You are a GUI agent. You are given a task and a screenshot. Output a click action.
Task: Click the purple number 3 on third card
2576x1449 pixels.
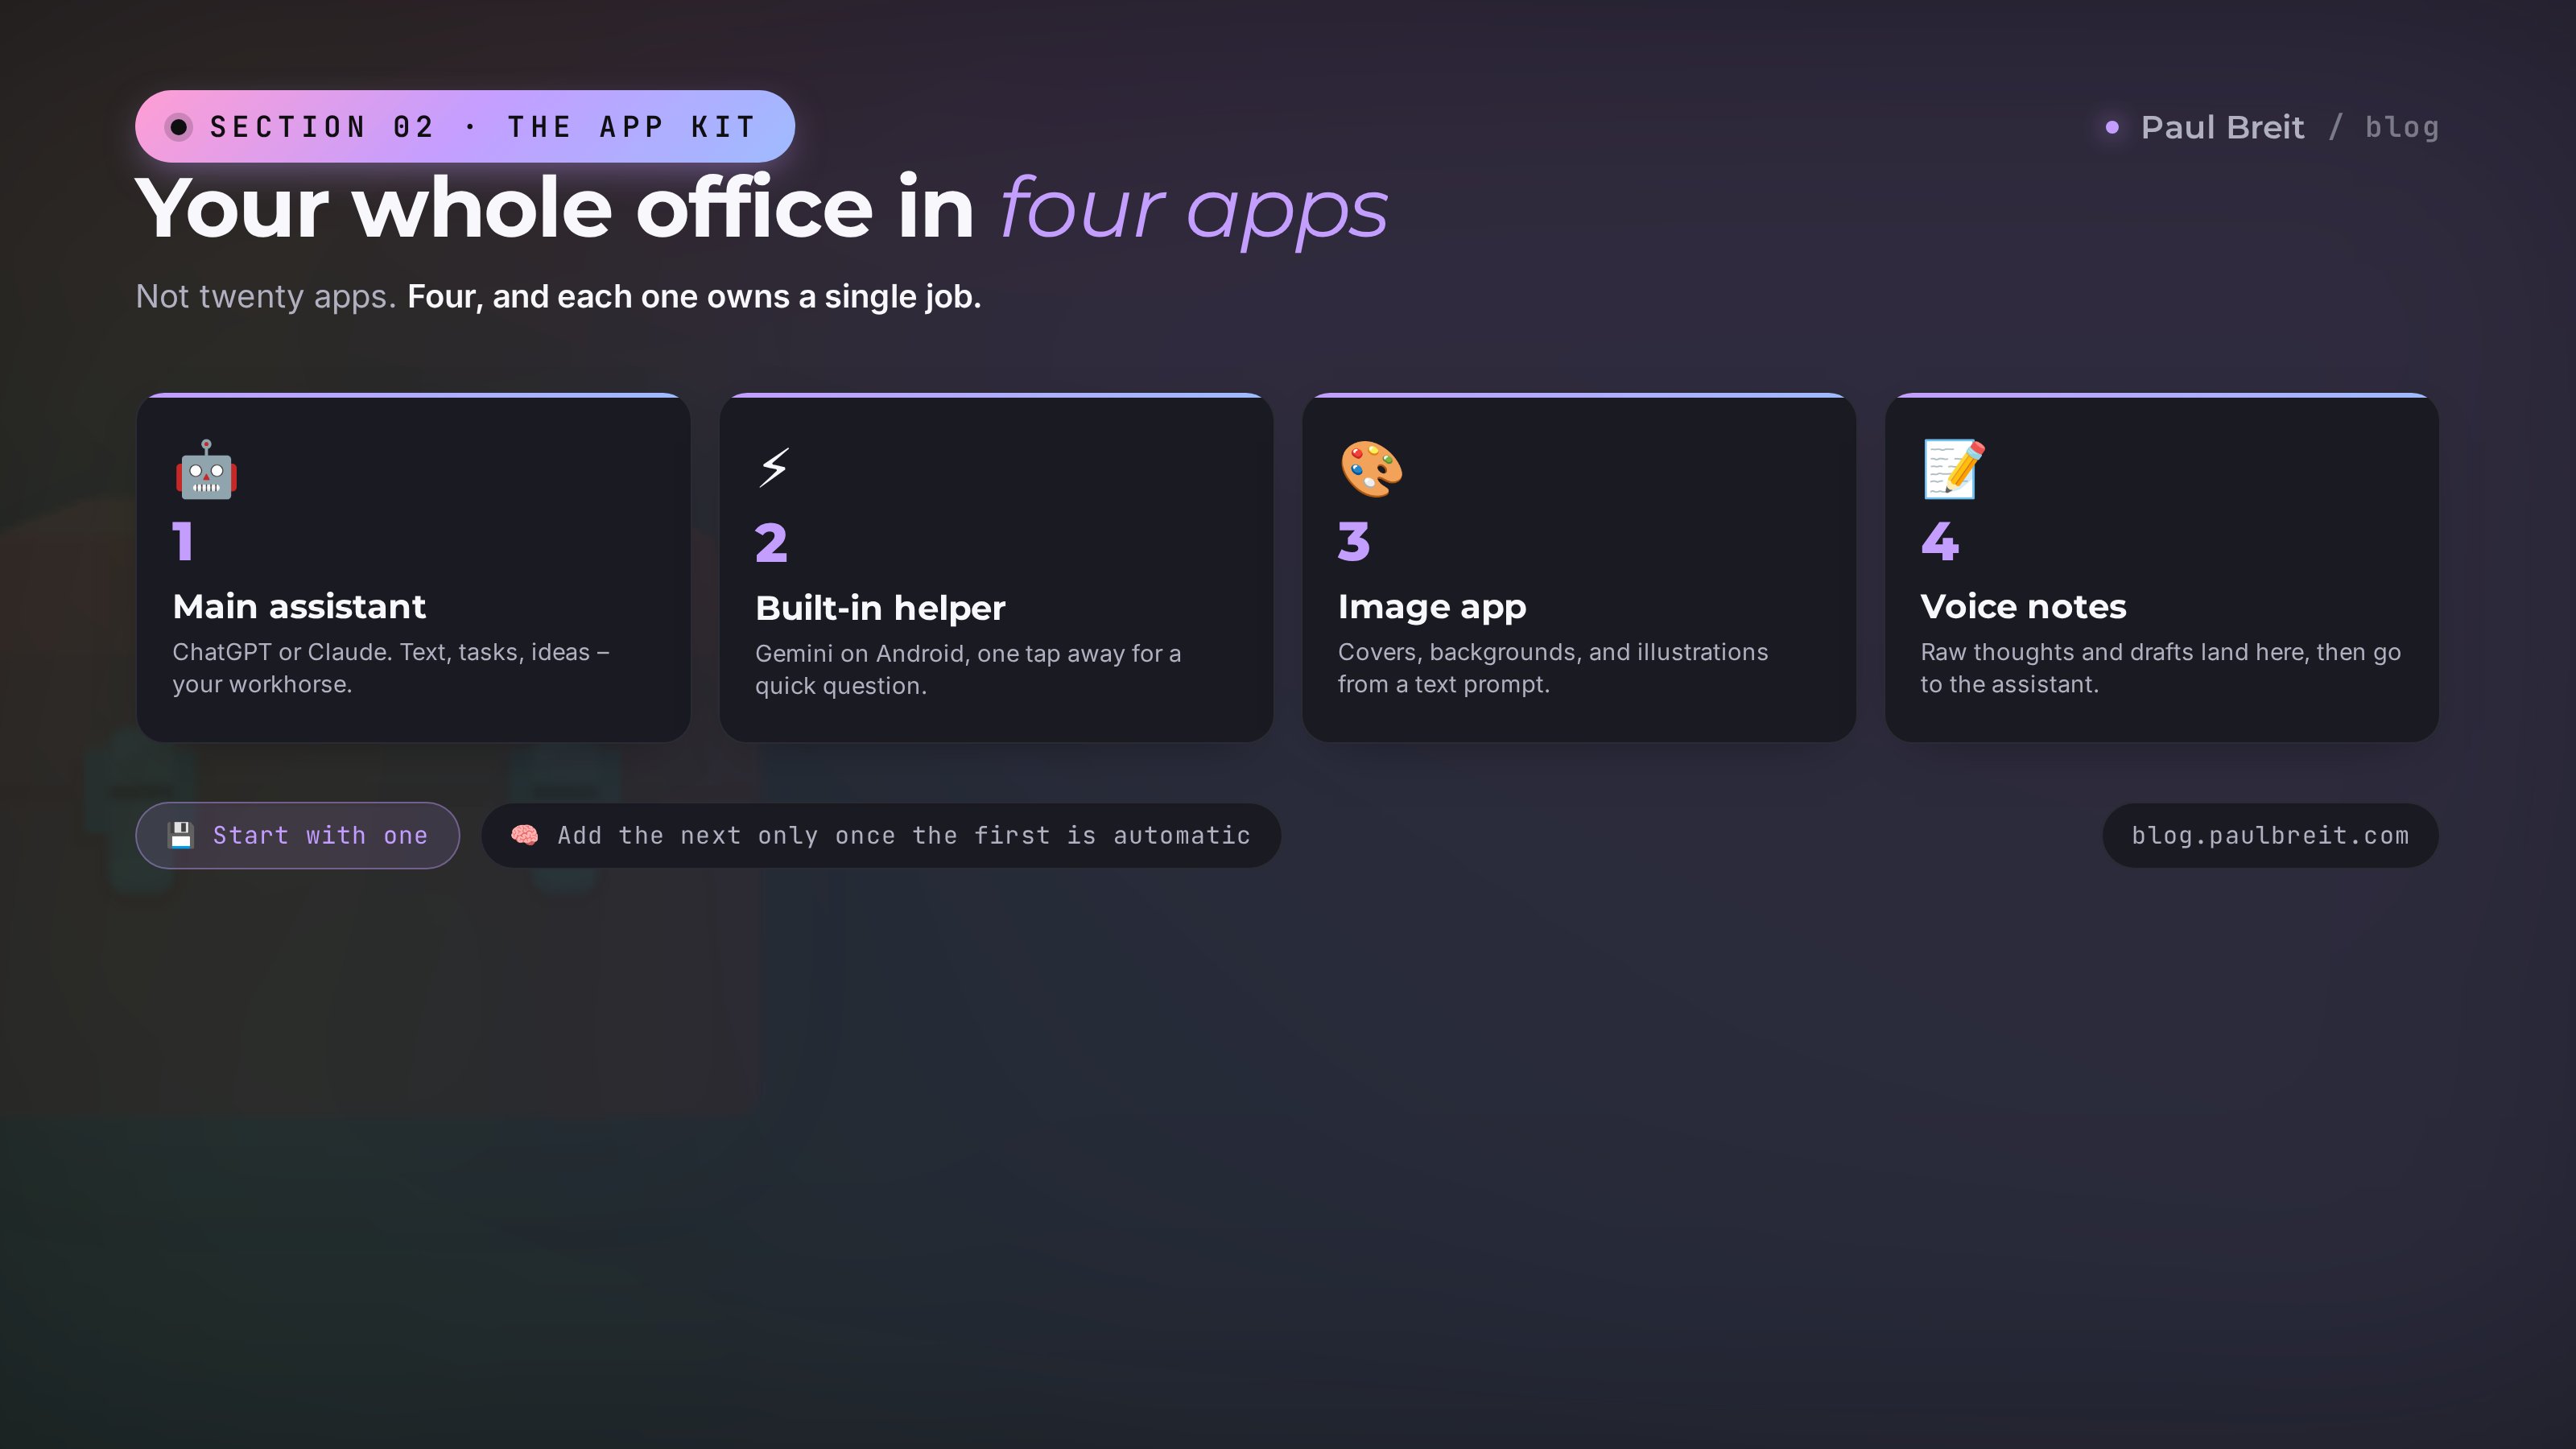1354,542
